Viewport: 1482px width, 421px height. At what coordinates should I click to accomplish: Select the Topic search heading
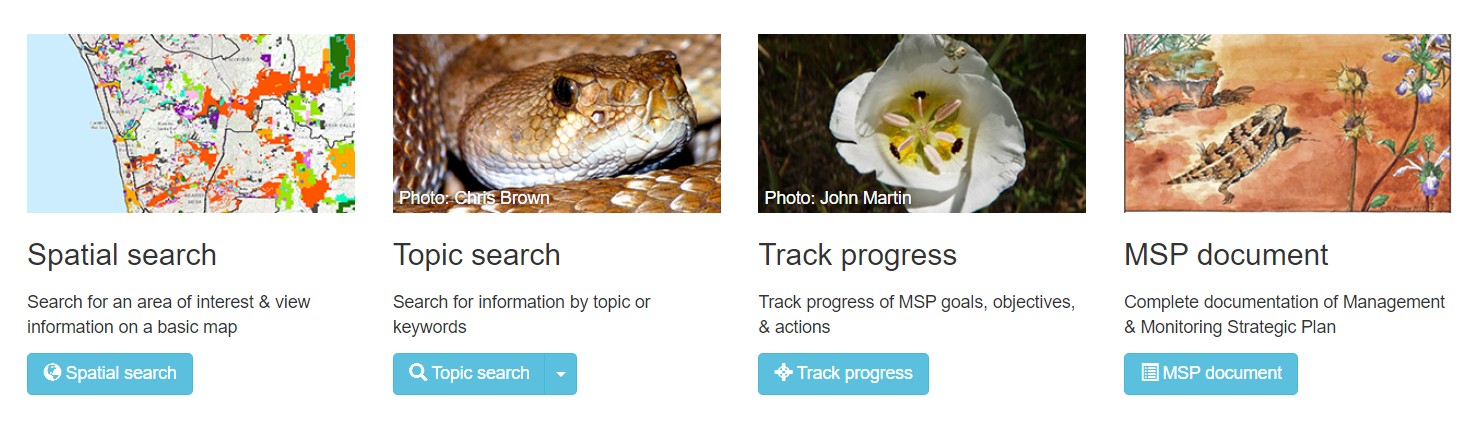coord(477,255)
